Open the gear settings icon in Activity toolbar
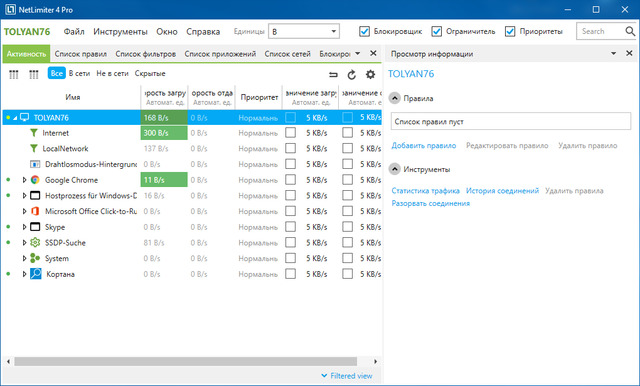 [370, 74]
